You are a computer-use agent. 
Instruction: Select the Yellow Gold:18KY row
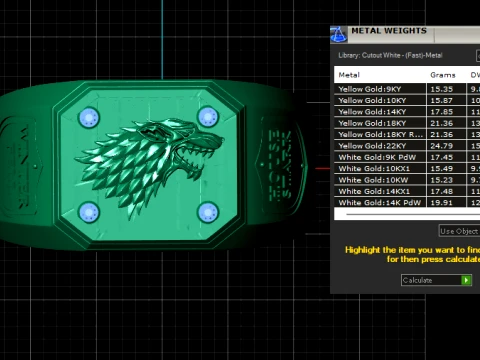(407, 123)
